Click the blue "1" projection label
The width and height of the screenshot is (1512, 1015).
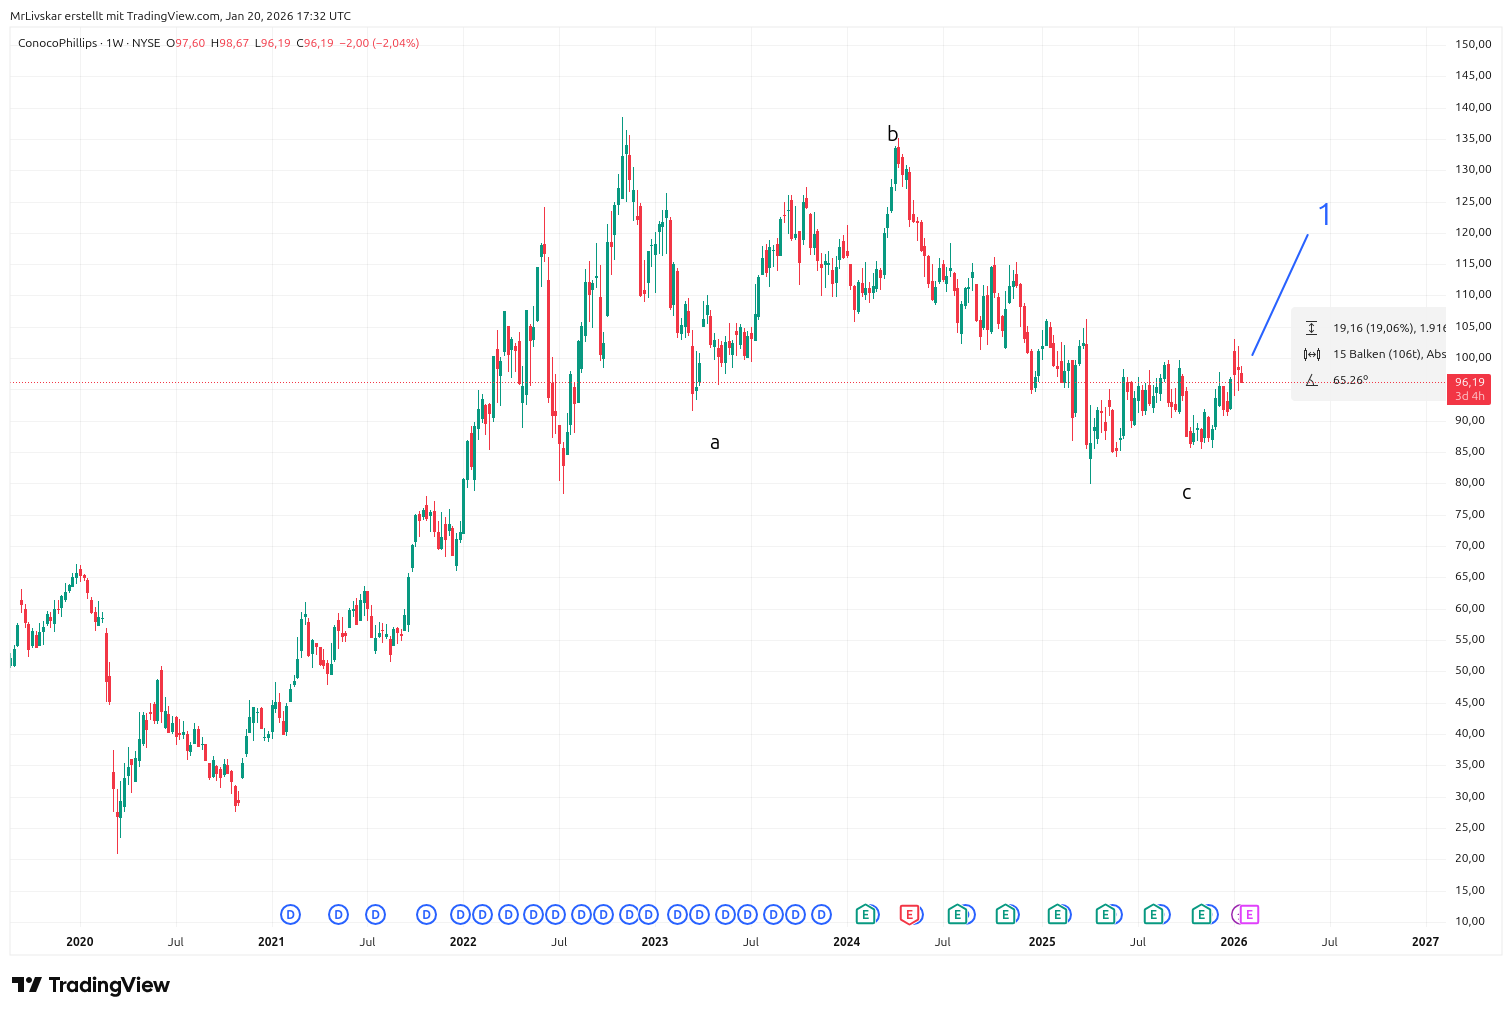[x=1324, y=214]
